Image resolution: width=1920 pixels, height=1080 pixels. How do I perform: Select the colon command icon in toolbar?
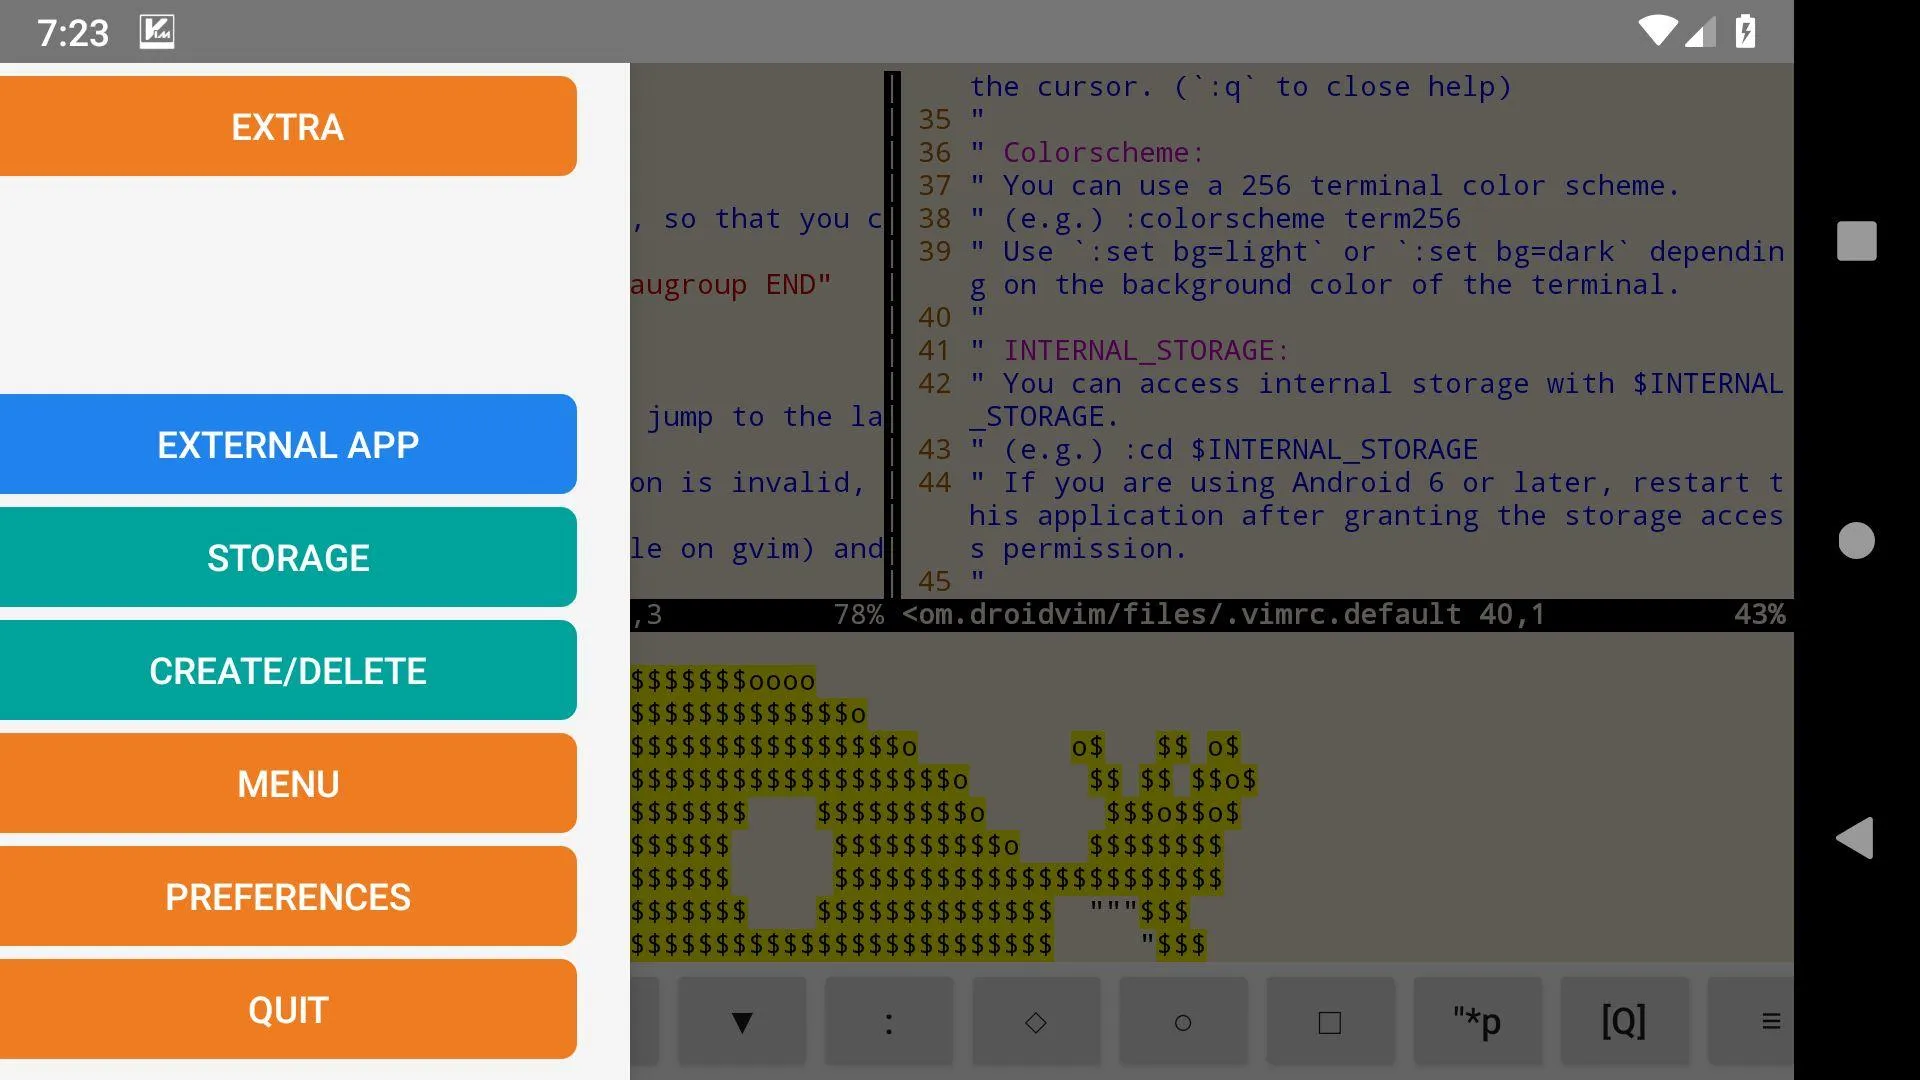(x=890, y=1021)
